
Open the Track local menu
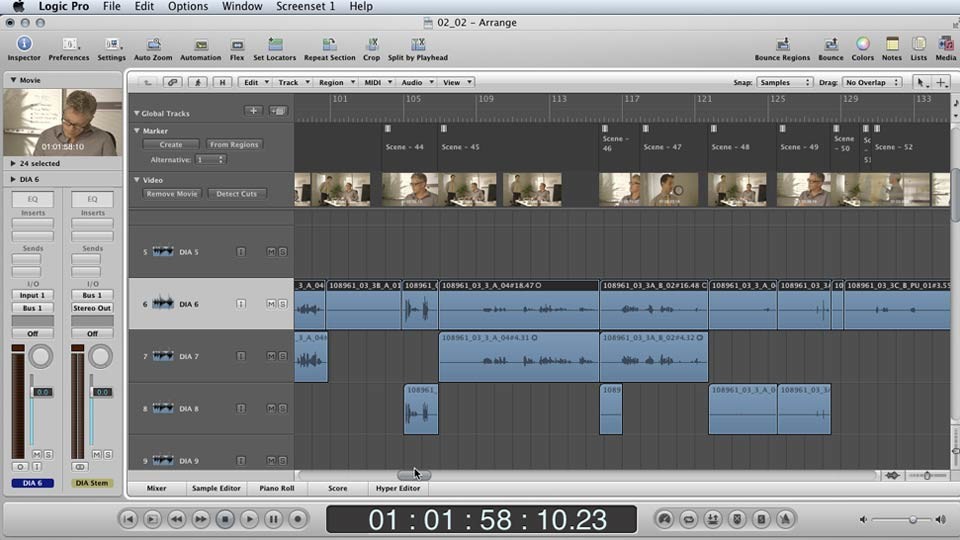pyautogui.click(x=291, y=82)
